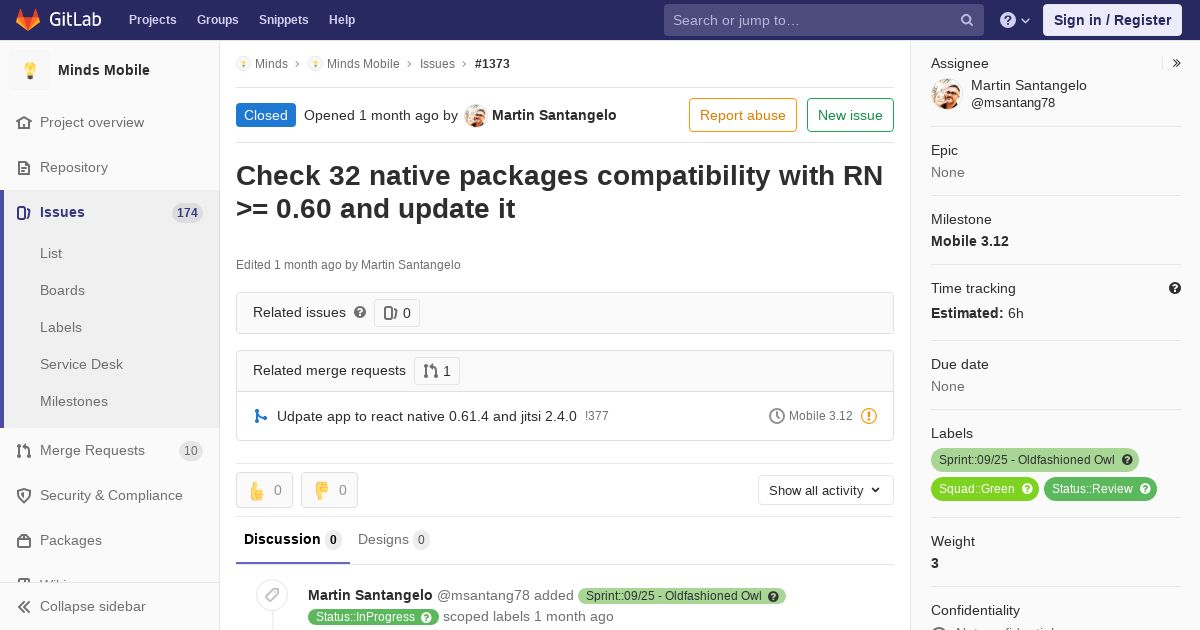Collapse sidebar using double-chevron icon
The width and height of the screenshot is (1200, 630).
click(x=24, y=606)
